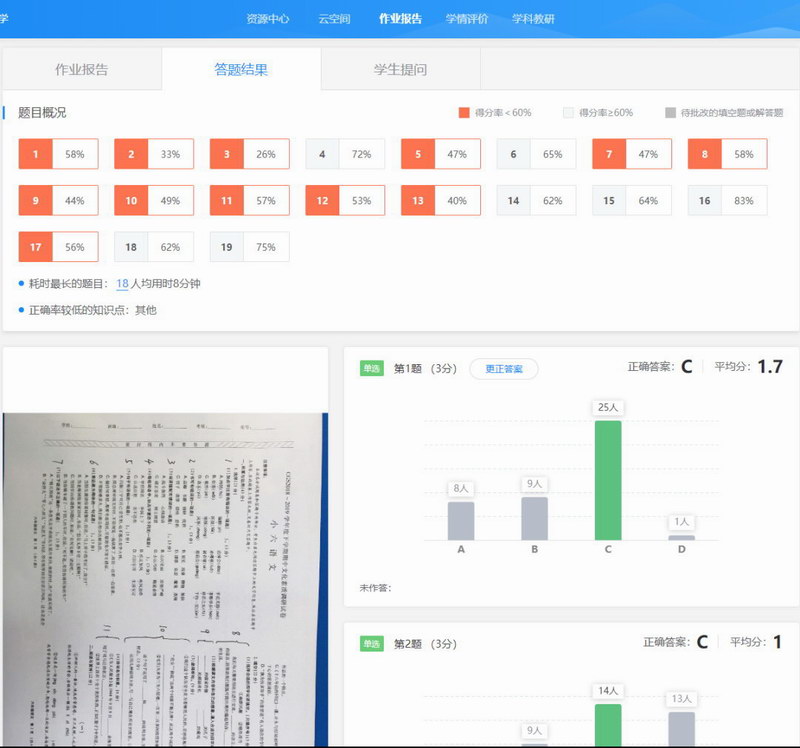Select 学科教研 in the top navigation
The image size is (800, 748).
click(533, 18)
